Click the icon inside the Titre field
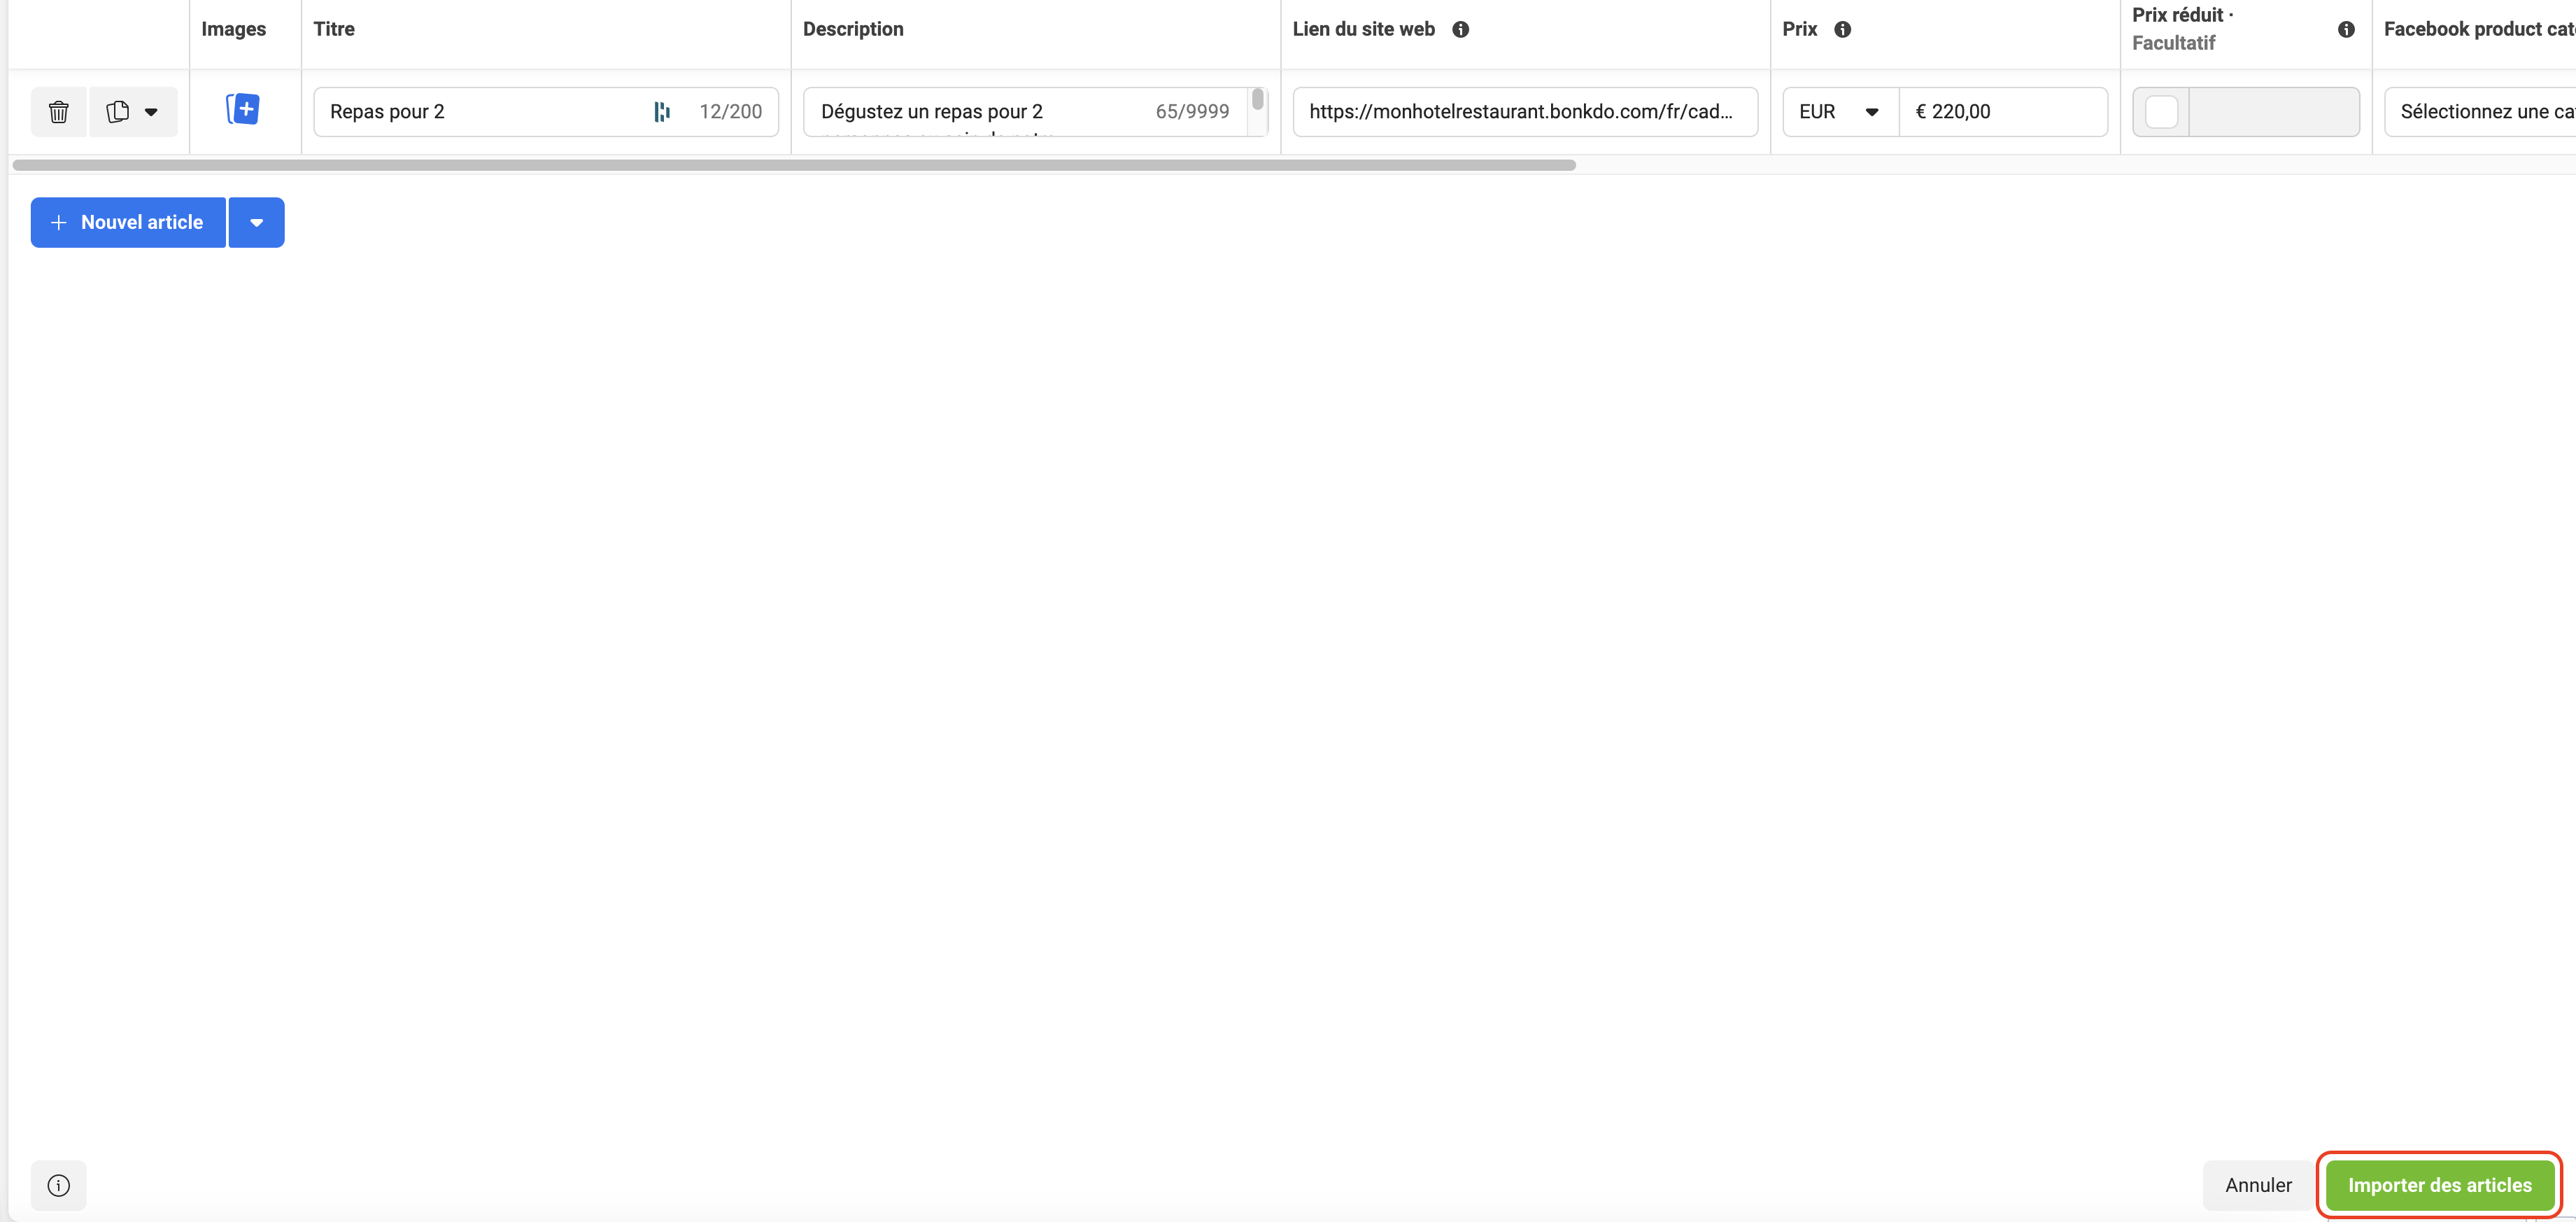Screen dimensions: 2576x1222 662,112
